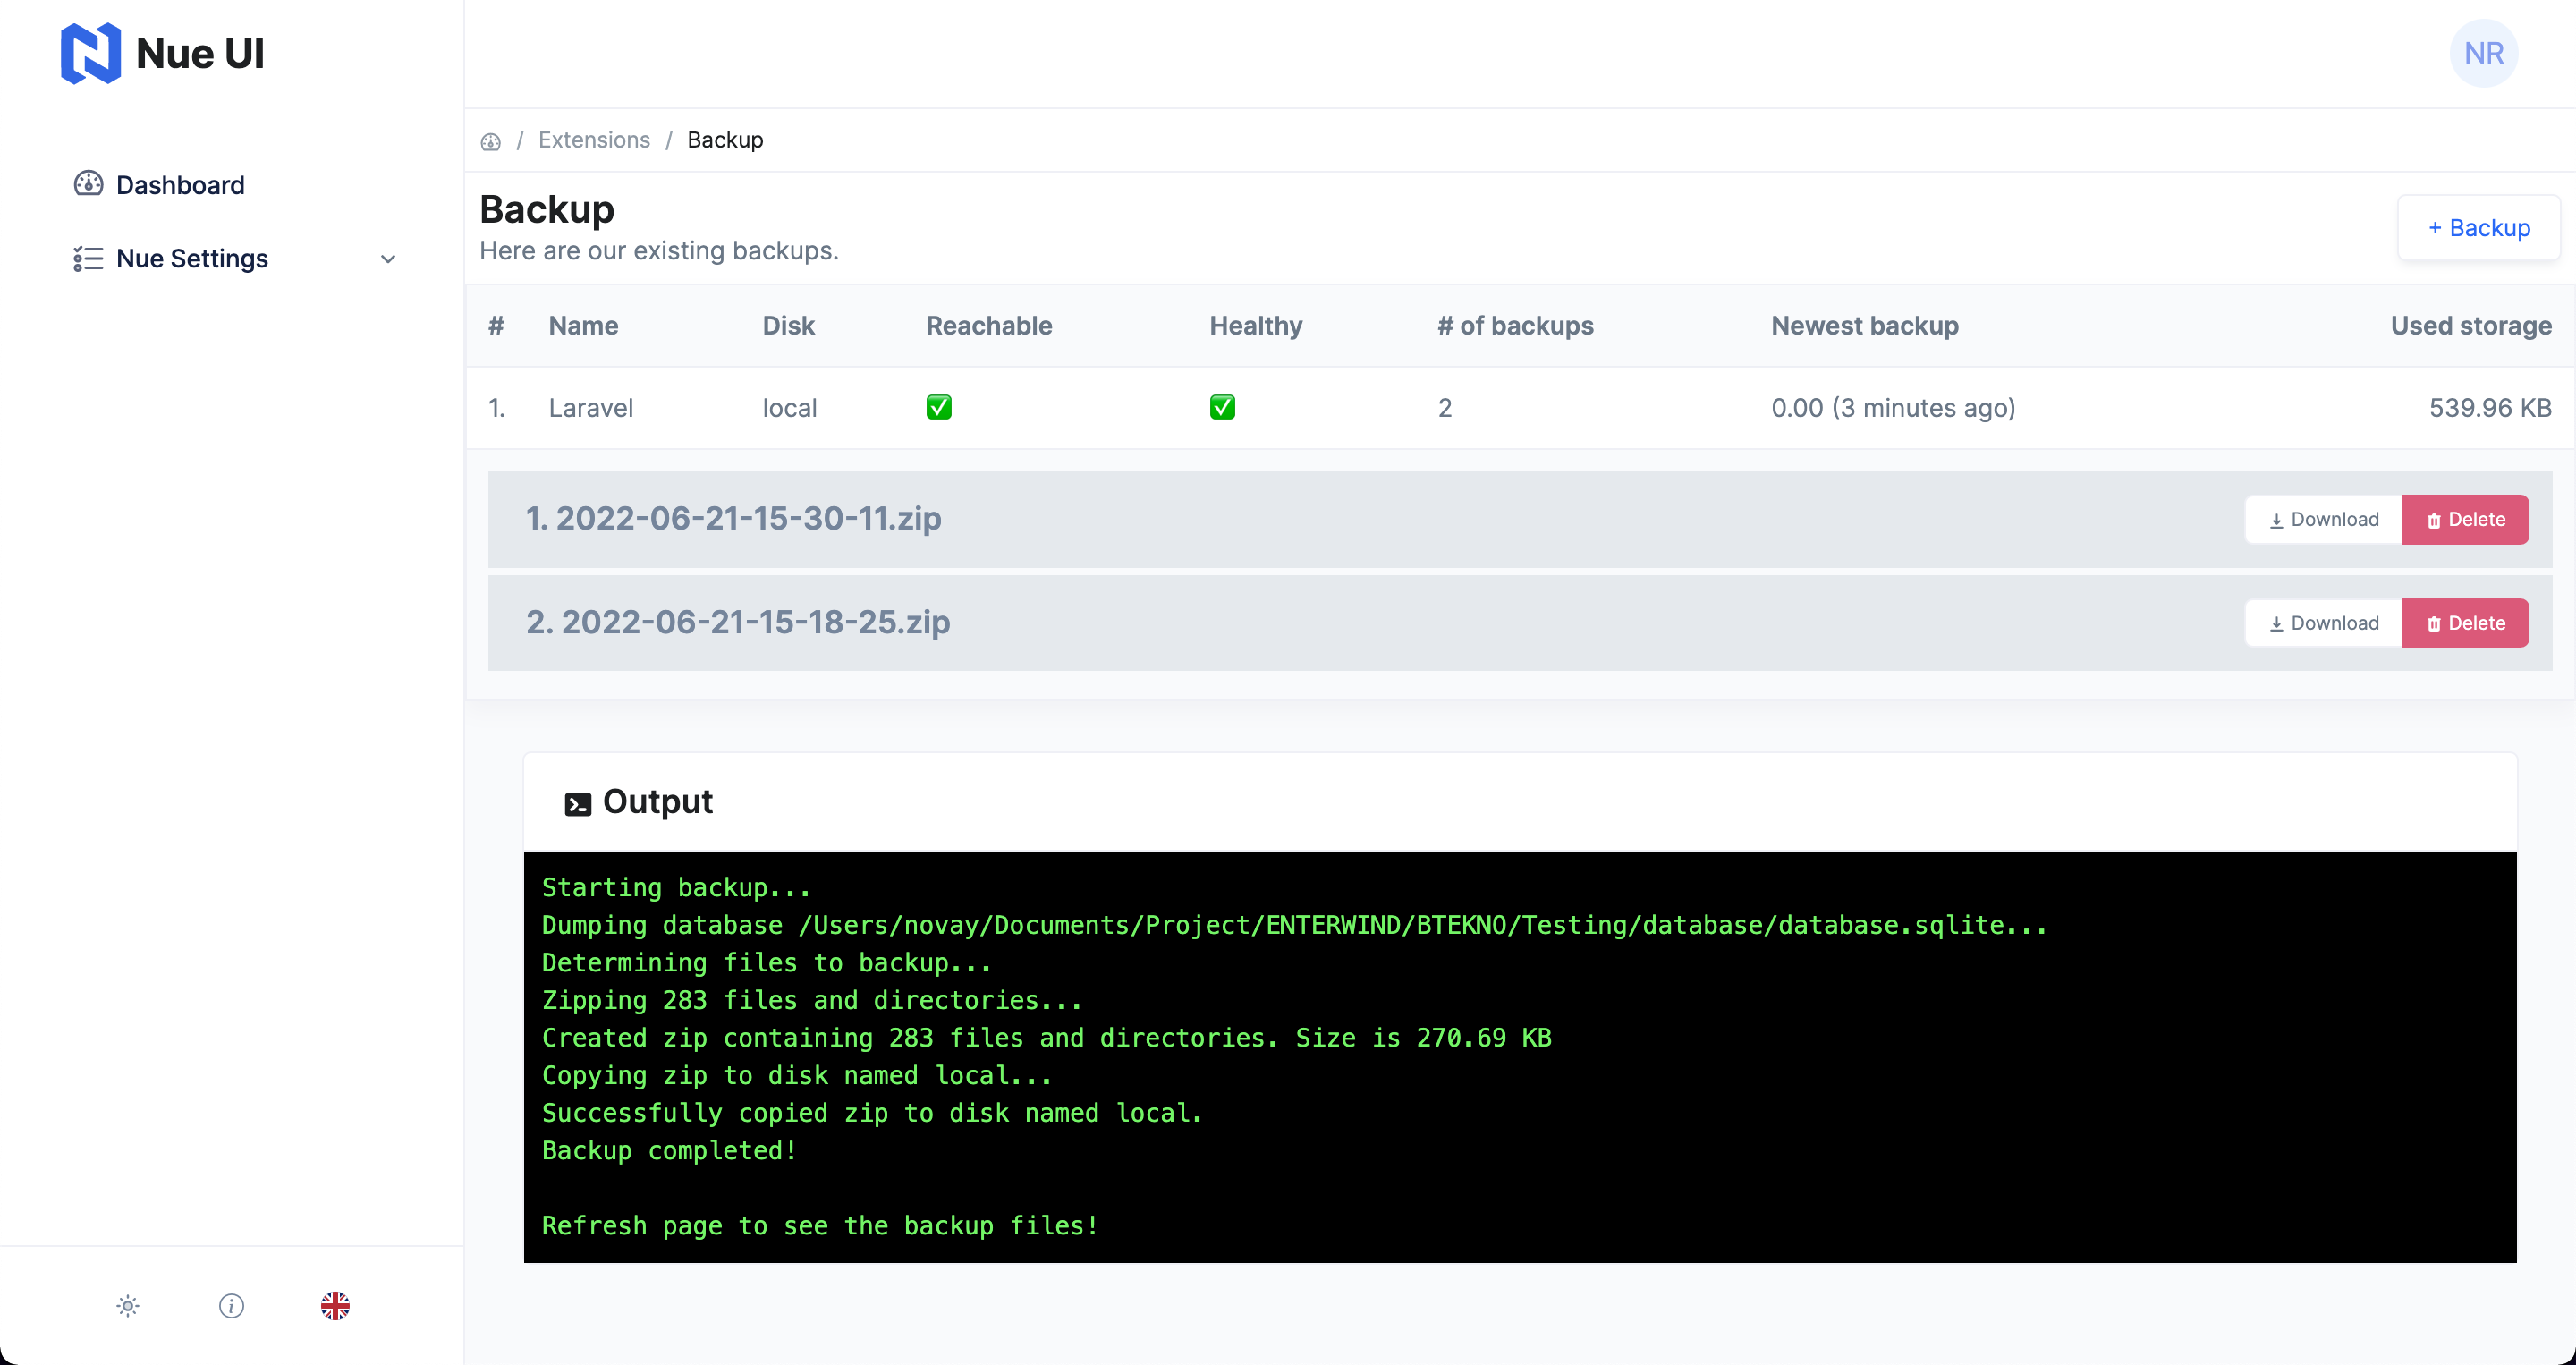Click the Reachable green checkmark

[x=938, y=407]
